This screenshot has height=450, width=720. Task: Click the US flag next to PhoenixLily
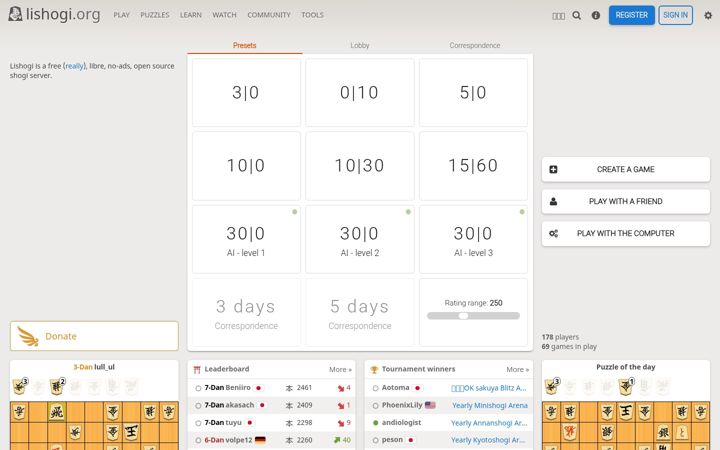coord(430,405)
